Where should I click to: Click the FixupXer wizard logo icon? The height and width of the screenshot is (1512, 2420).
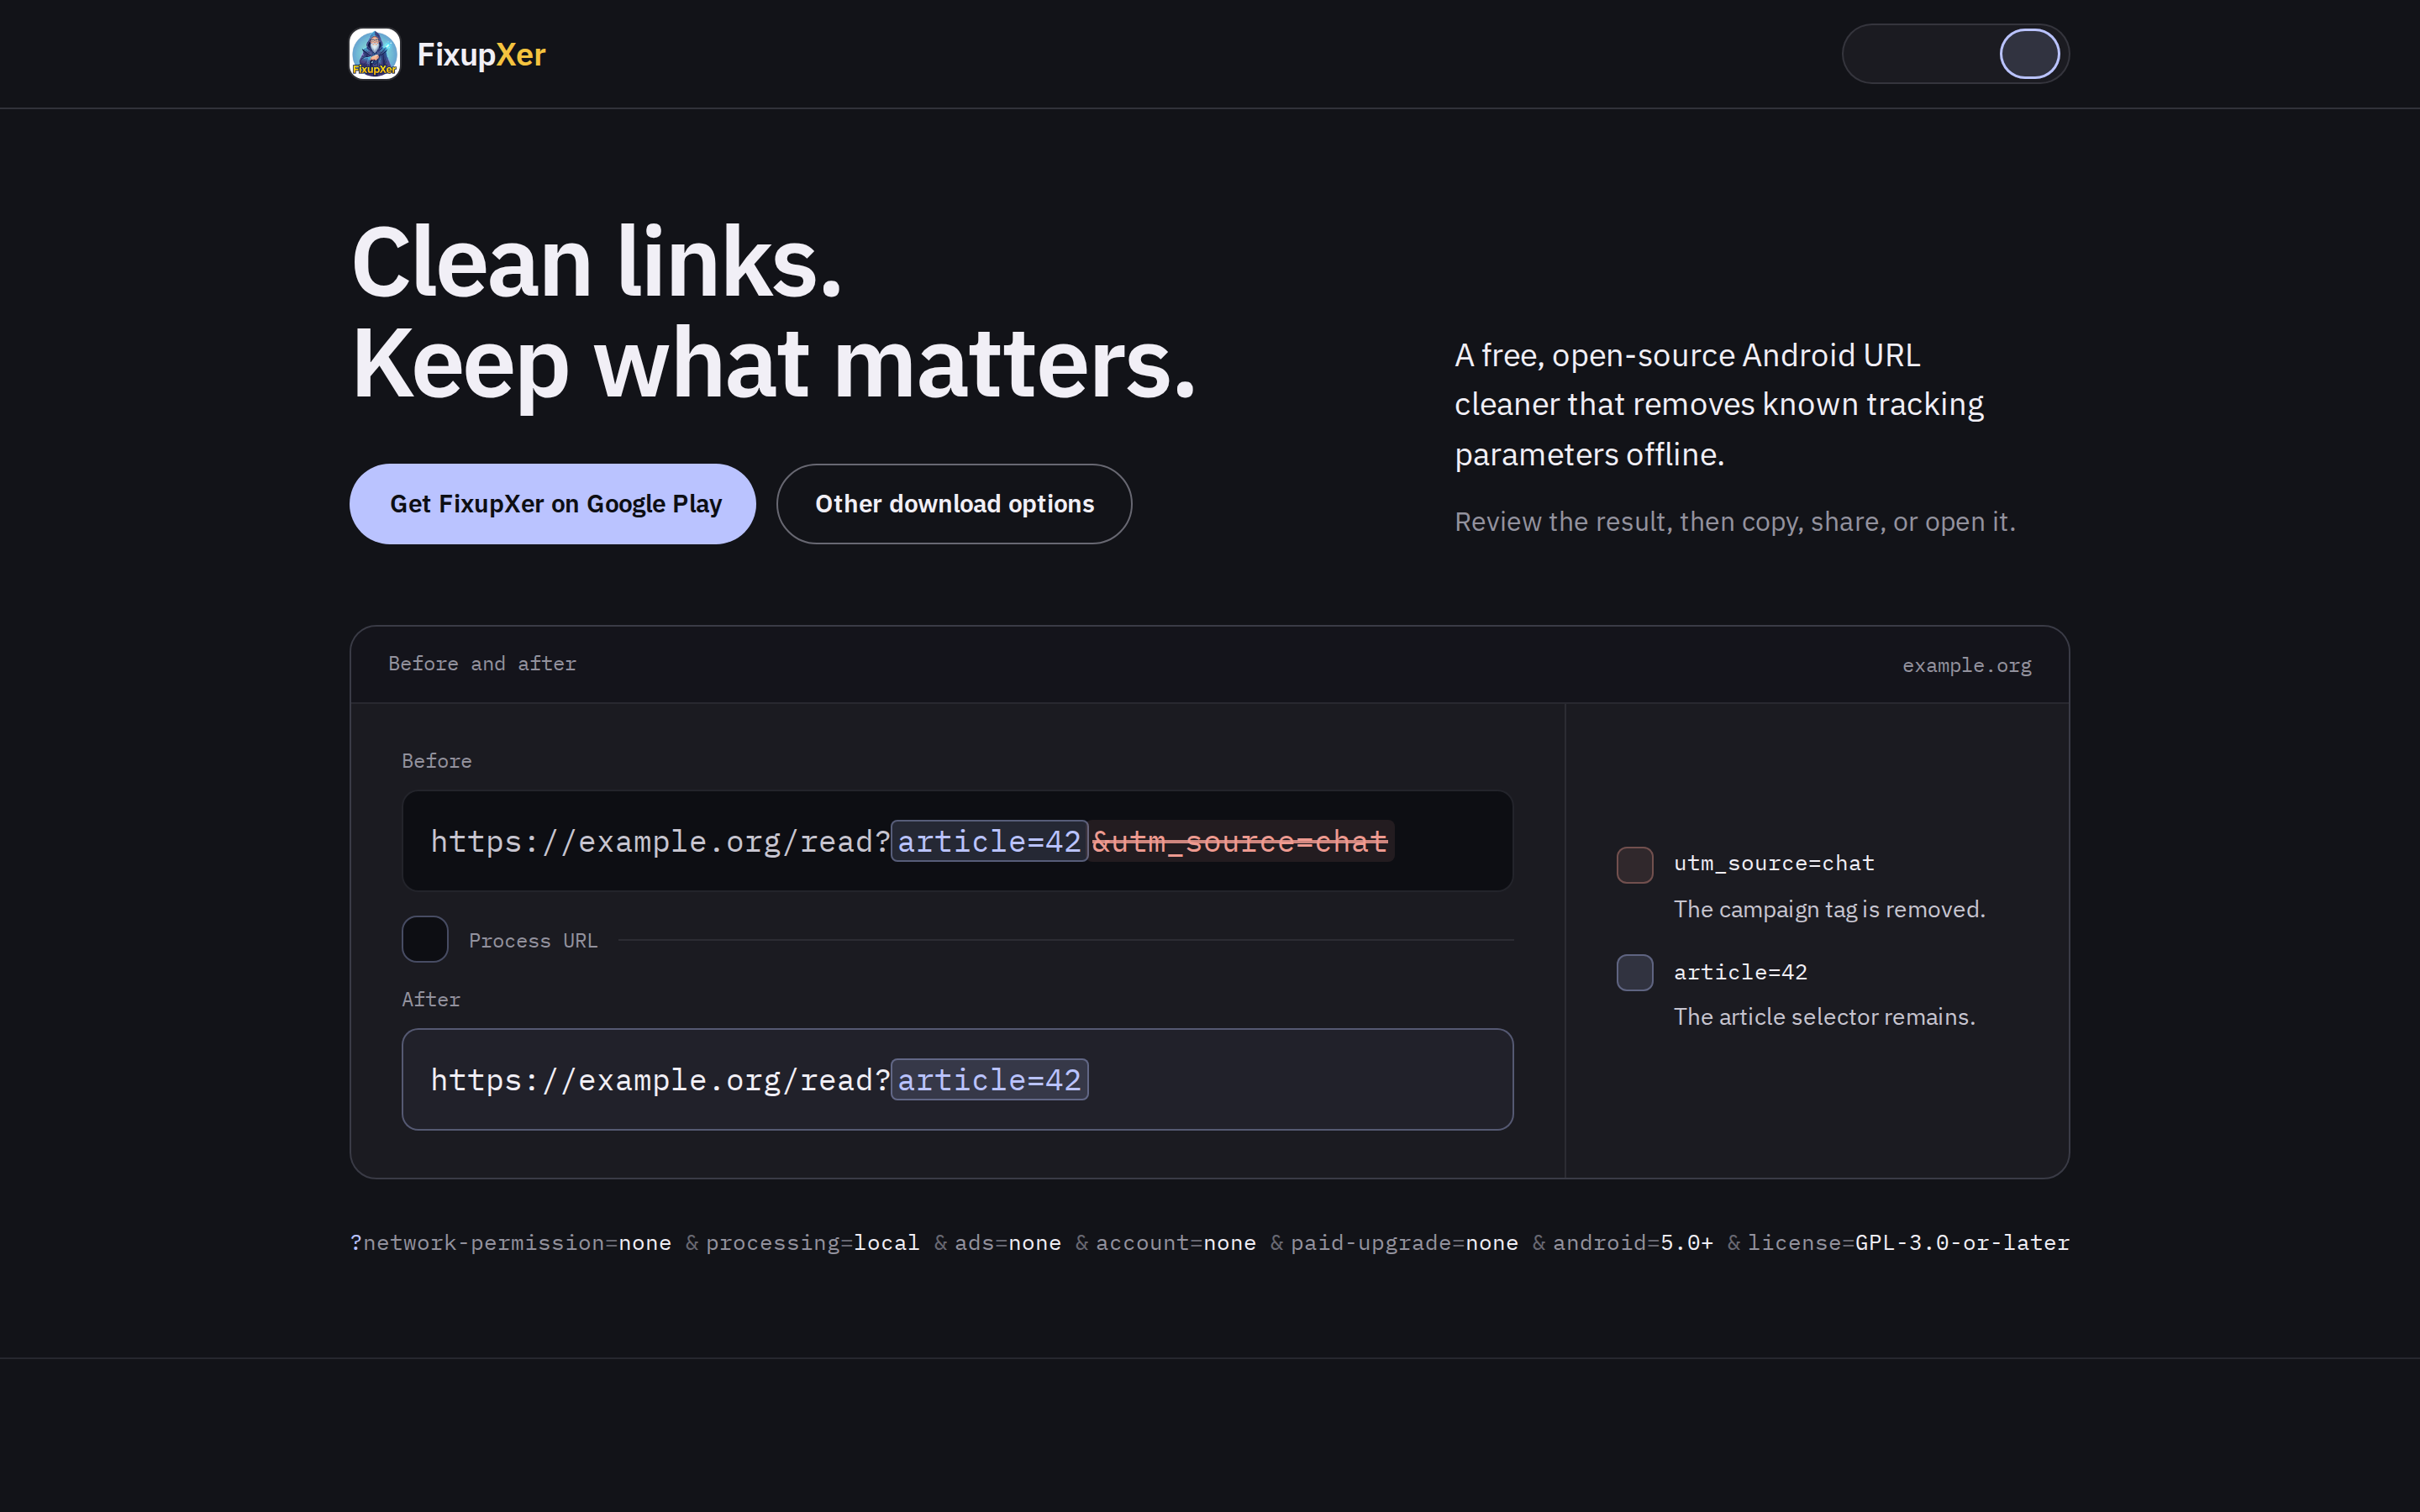pos(374,54)
